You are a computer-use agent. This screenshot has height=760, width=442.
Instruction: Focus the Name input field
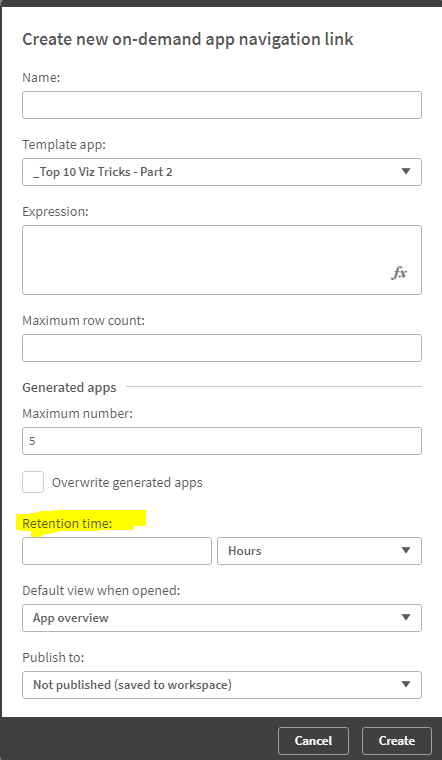point(222,105)
